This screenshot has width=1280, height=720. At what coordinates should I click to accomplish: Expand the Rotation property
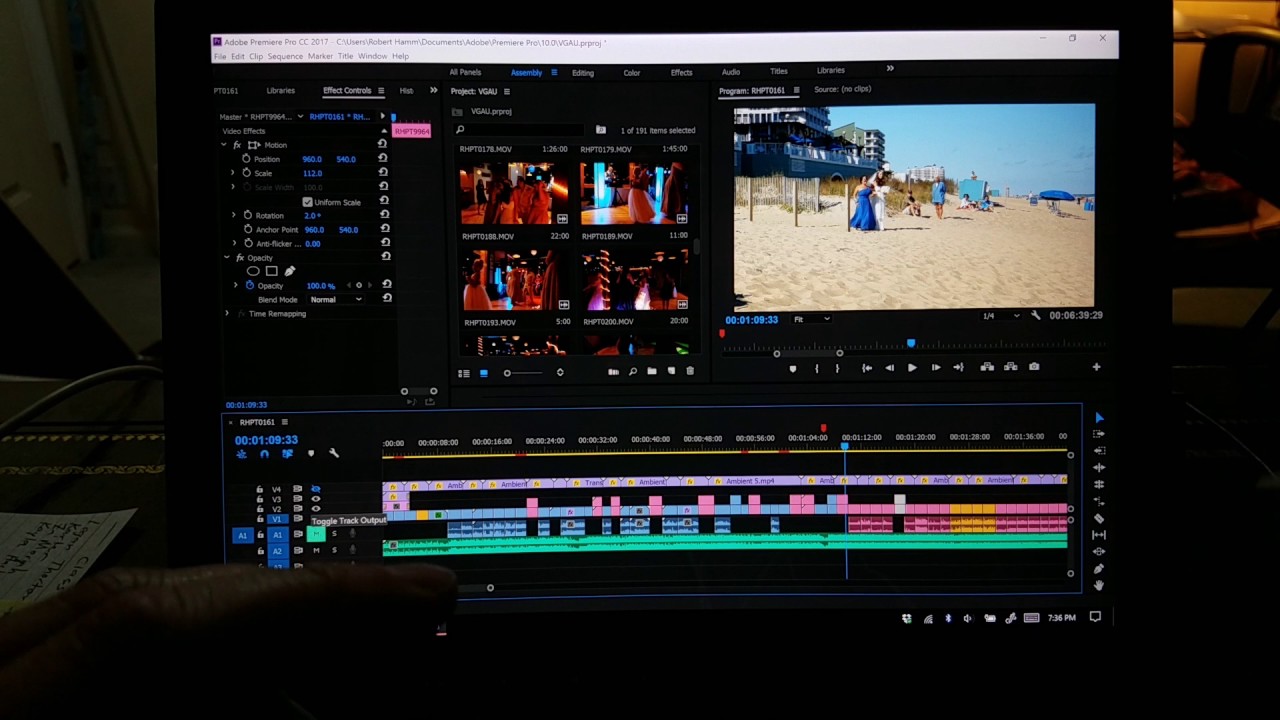234,215
